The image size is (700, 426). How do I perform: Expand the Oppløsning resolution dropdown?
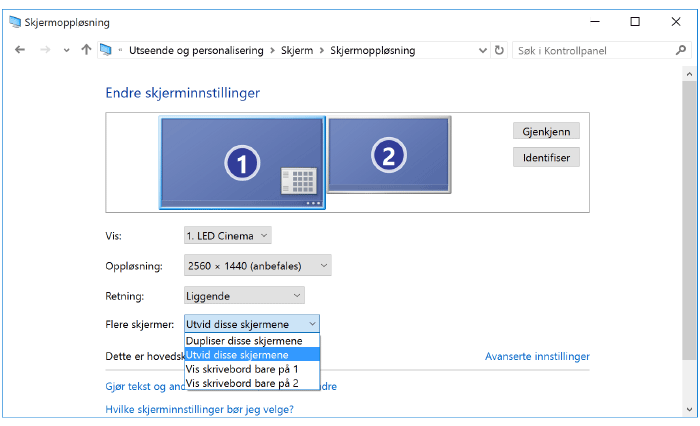point(258,266)
